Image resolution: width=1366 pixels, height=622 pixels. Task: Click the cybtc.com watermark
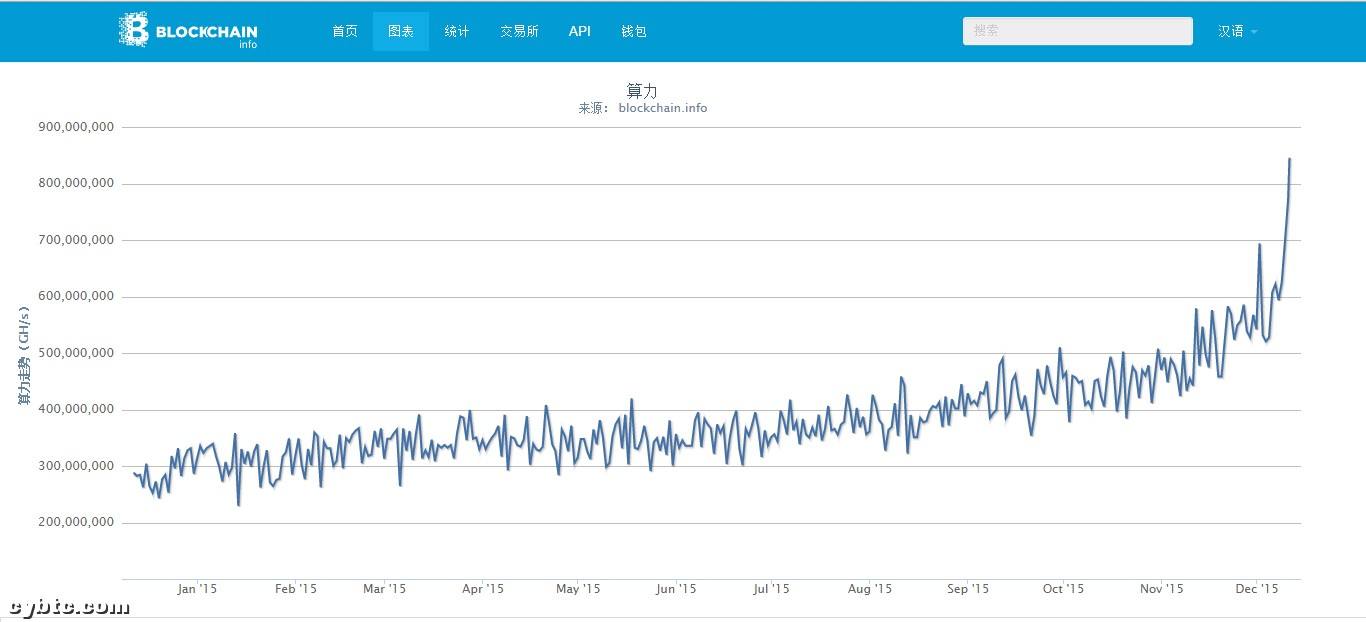tap(70, 607)
